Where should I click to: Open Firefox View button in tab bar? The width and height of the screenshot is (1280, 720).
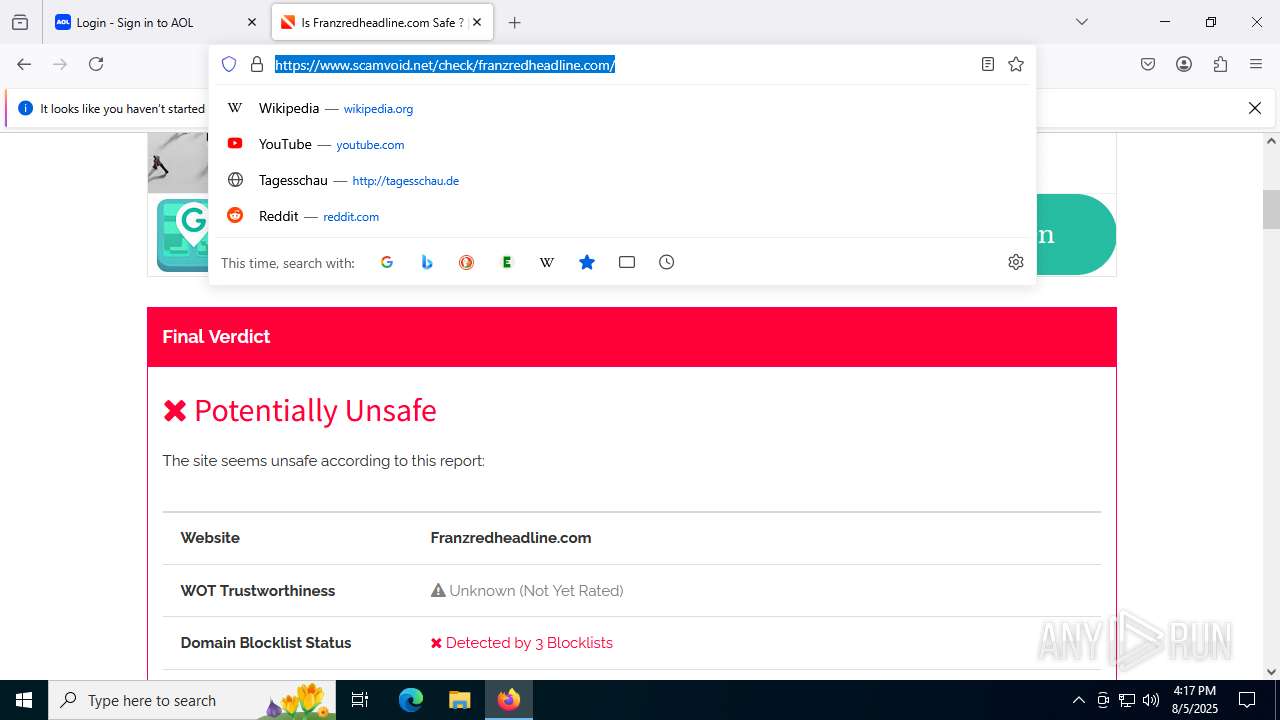click(20, 22)
